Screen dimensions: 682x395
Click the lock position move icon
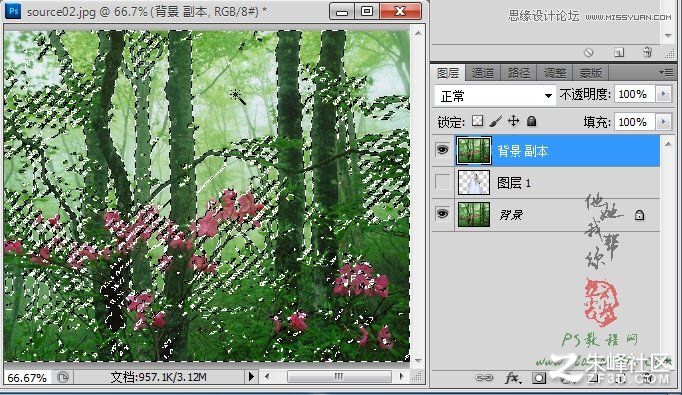point(514,121)
